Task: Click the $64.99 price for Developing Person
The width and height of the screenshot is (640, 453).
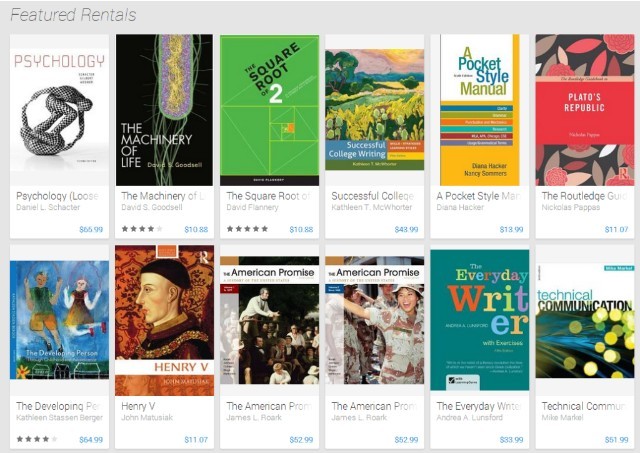Action: tap(91, 440)
